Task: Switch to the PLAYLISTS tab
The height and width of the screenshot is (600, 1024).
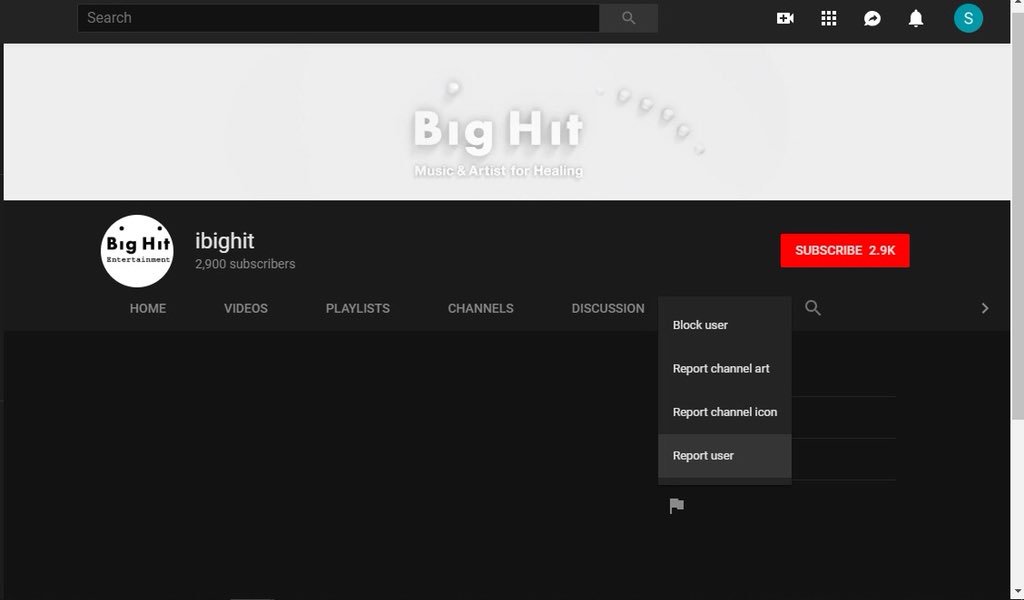Action: click(x=358, y=308)
